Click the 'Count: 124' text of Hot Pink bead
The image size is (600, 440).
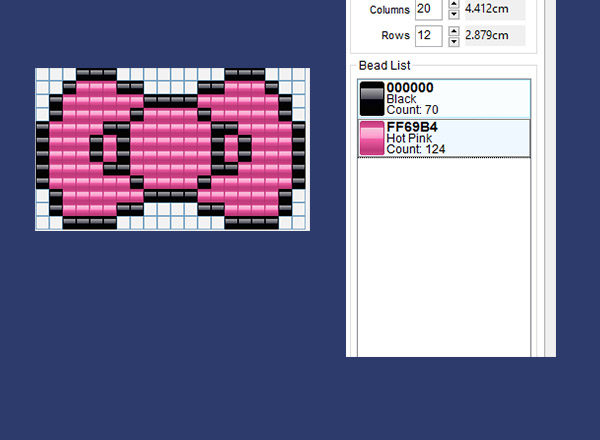pos(416,149)
